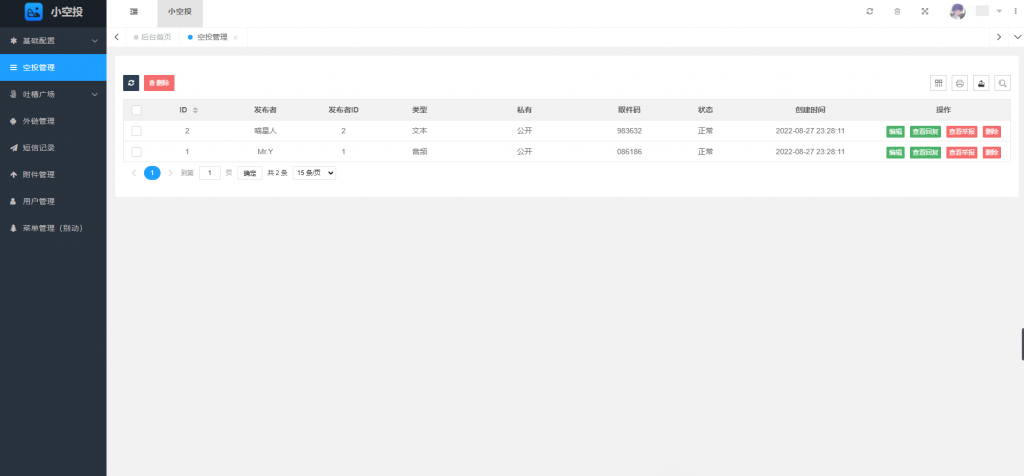The width and height of the screenshot is (1024, 476).
Task: Click the bell icon of 菜单管理
Action: click(13, 228)
